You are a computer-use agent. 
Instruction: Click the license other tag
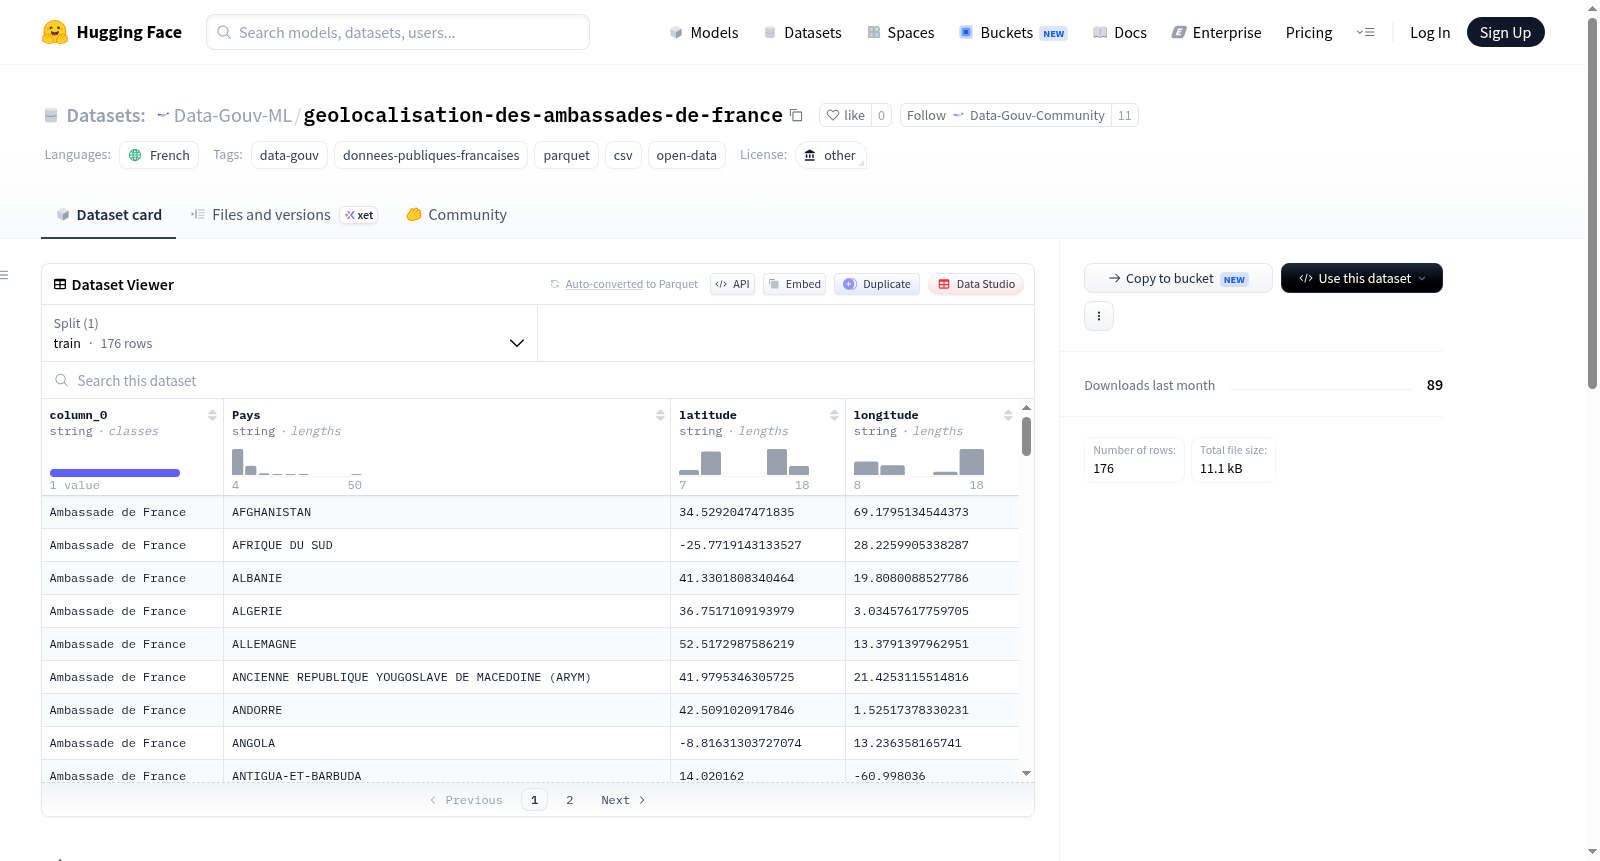(x=830, y=155)
